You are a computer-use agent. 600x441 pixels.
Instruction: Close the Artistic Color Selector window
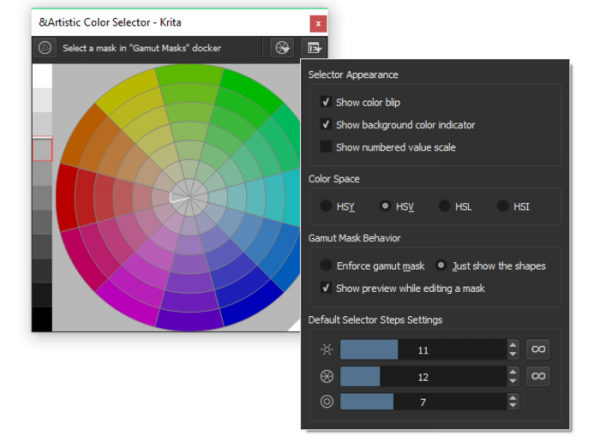tap(318, 22)
